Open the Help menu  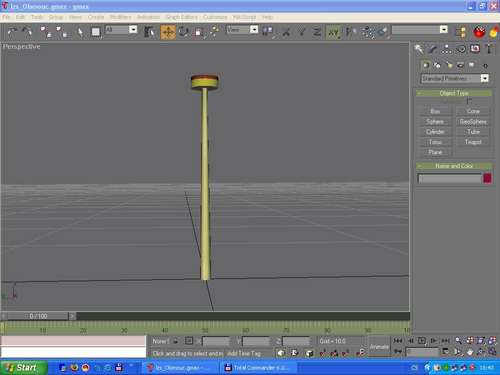pyautogui.click(x=267, y=17)
